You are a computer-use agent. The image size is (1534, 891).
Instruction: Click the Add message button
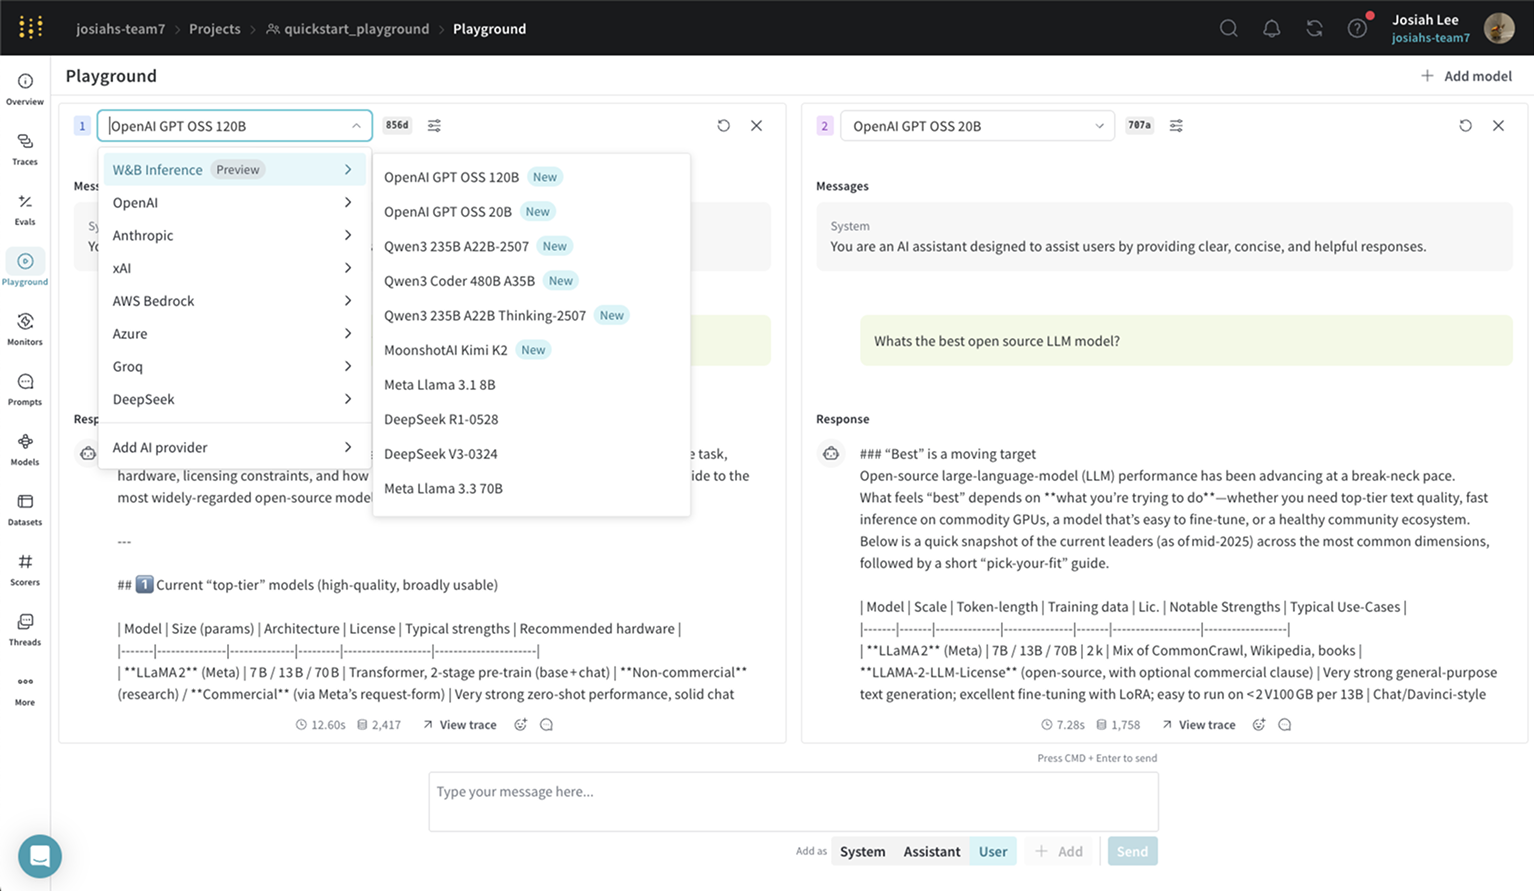(1059, 851)
